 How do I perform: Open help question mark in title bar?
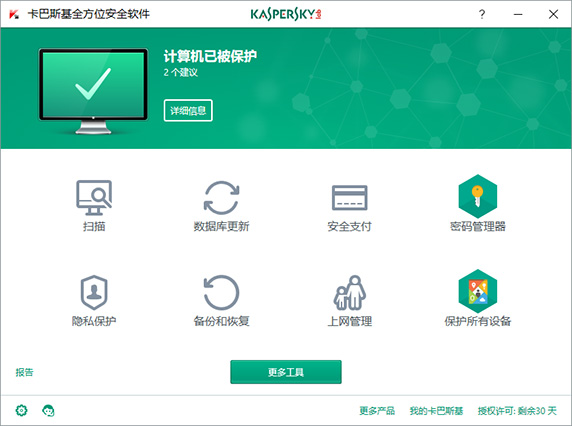(x=482, y=14)
